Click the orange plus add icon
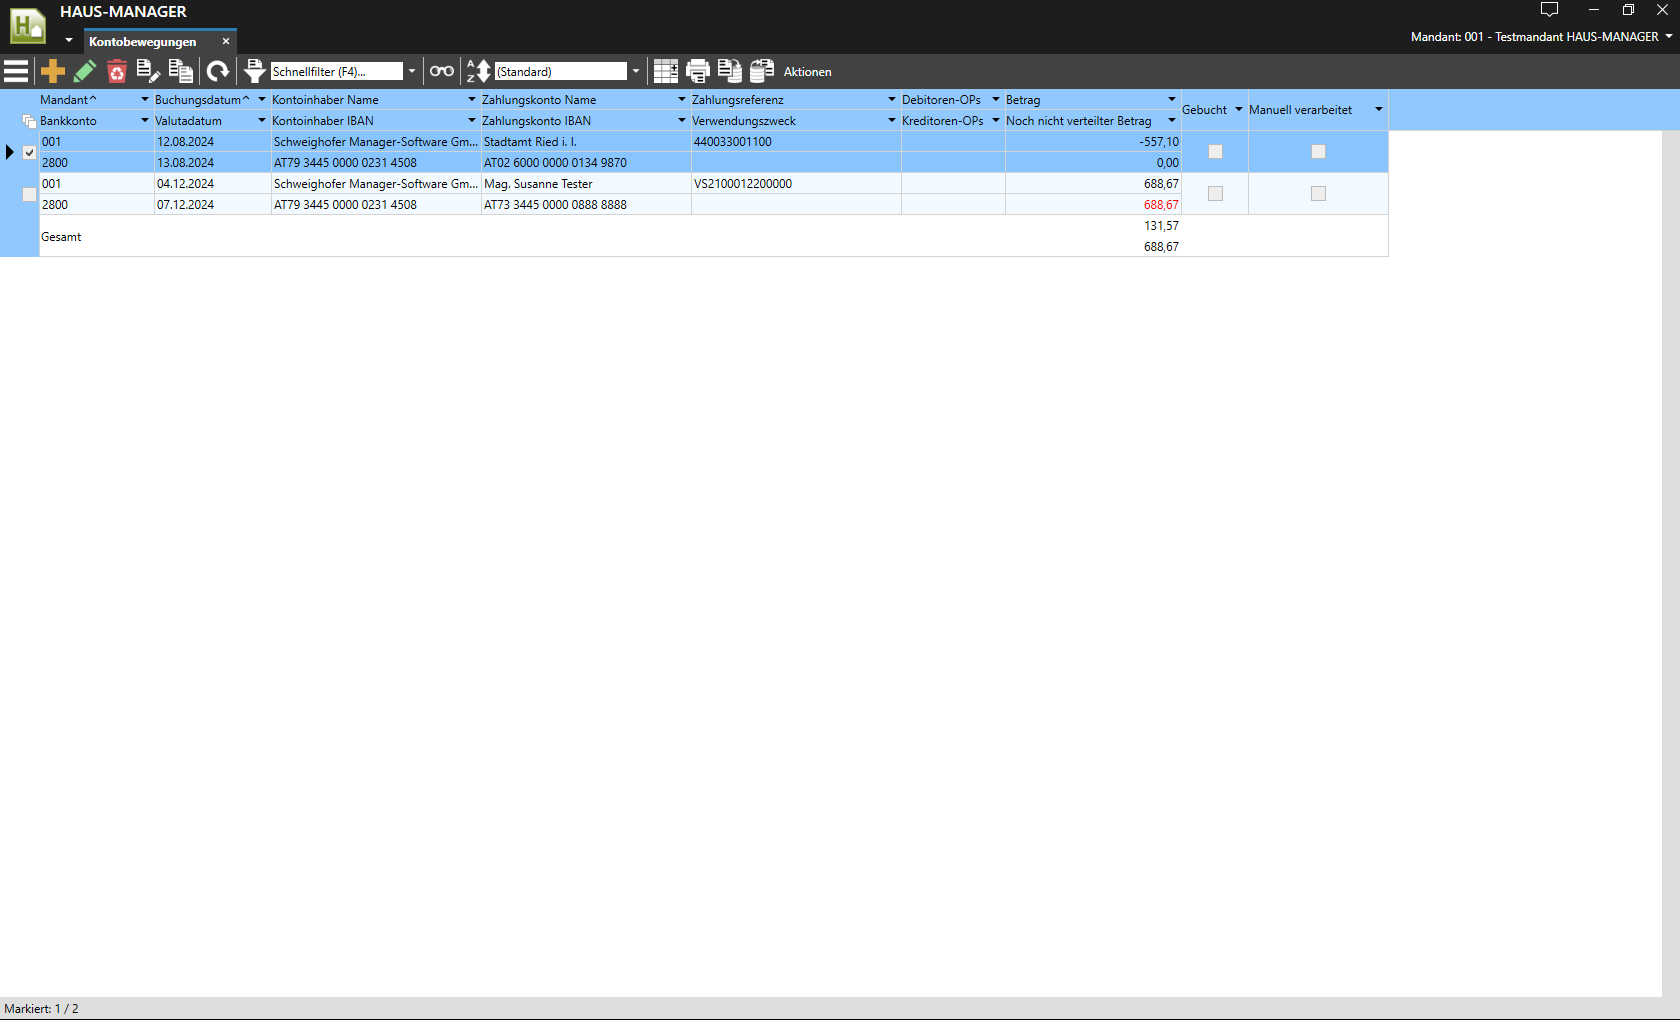 (x=53, y=71)
